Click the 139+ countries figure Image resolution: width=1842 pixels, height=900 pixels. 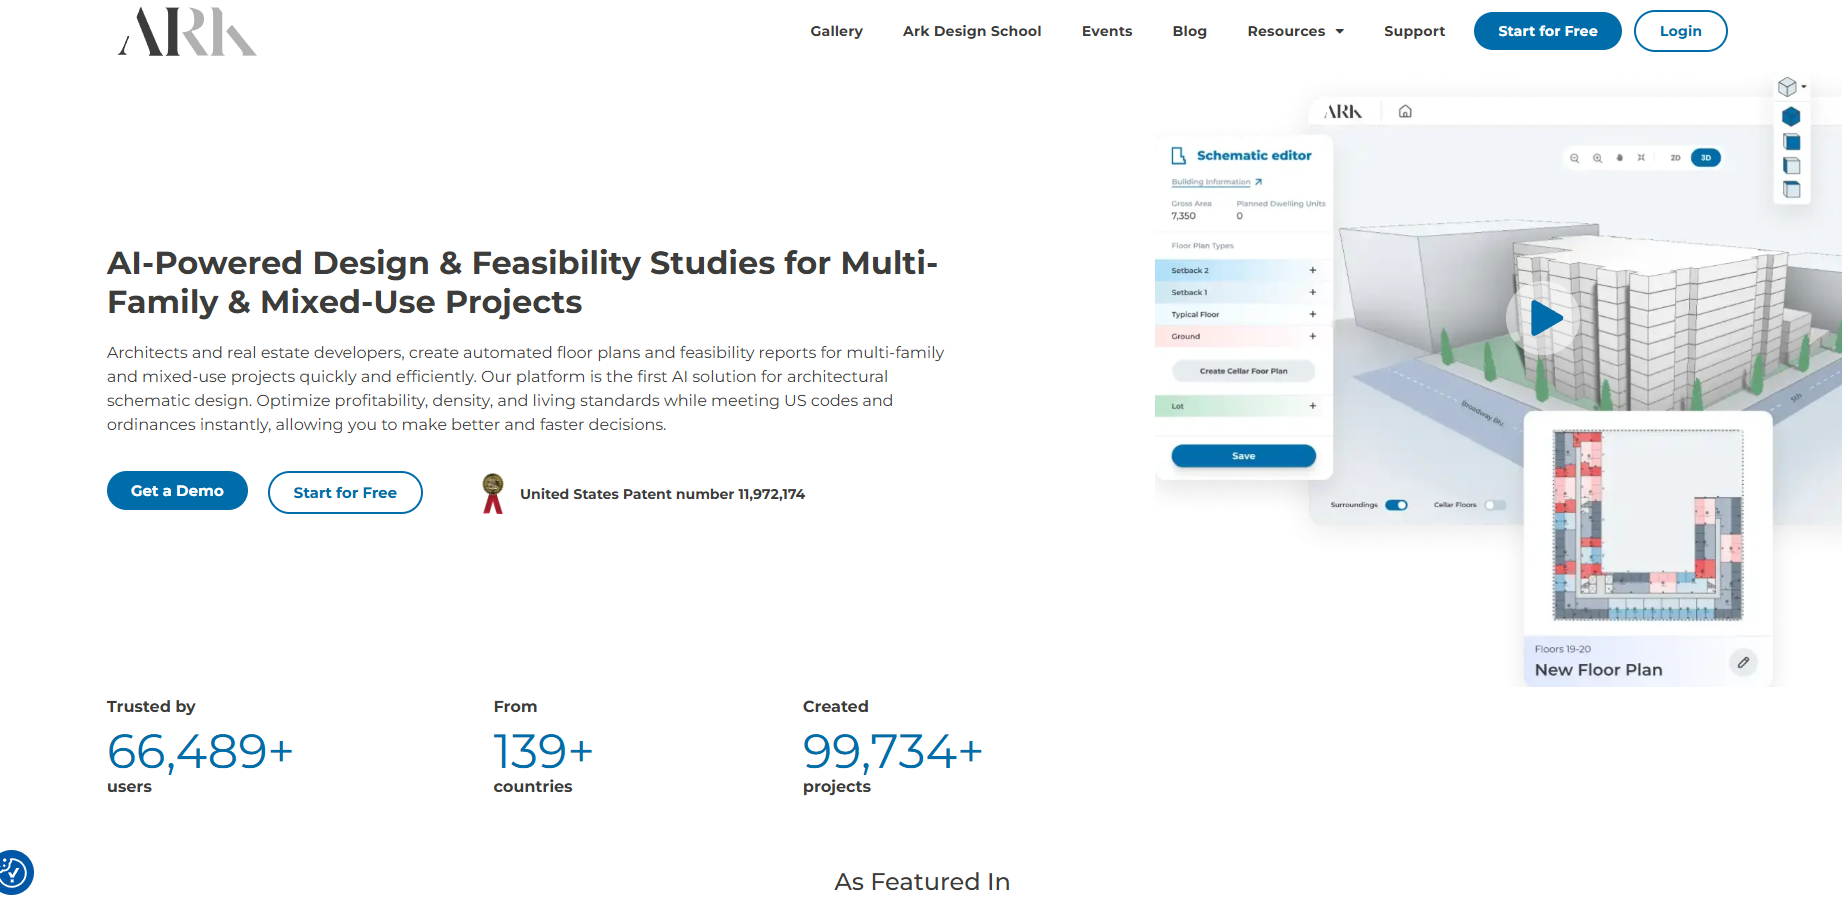(x=543, y=751)
